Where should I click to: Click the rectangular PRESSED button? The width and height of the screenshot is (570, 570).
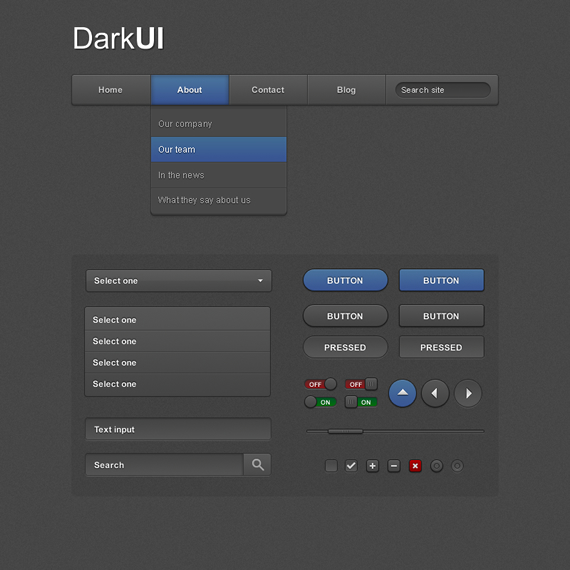441,347
